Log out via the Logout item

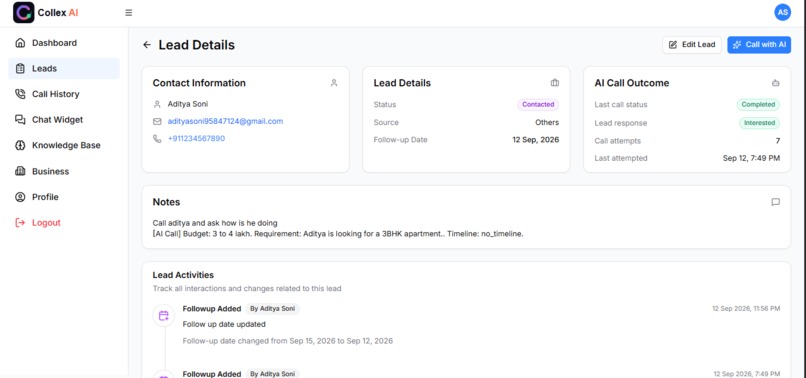click(64, 223)
